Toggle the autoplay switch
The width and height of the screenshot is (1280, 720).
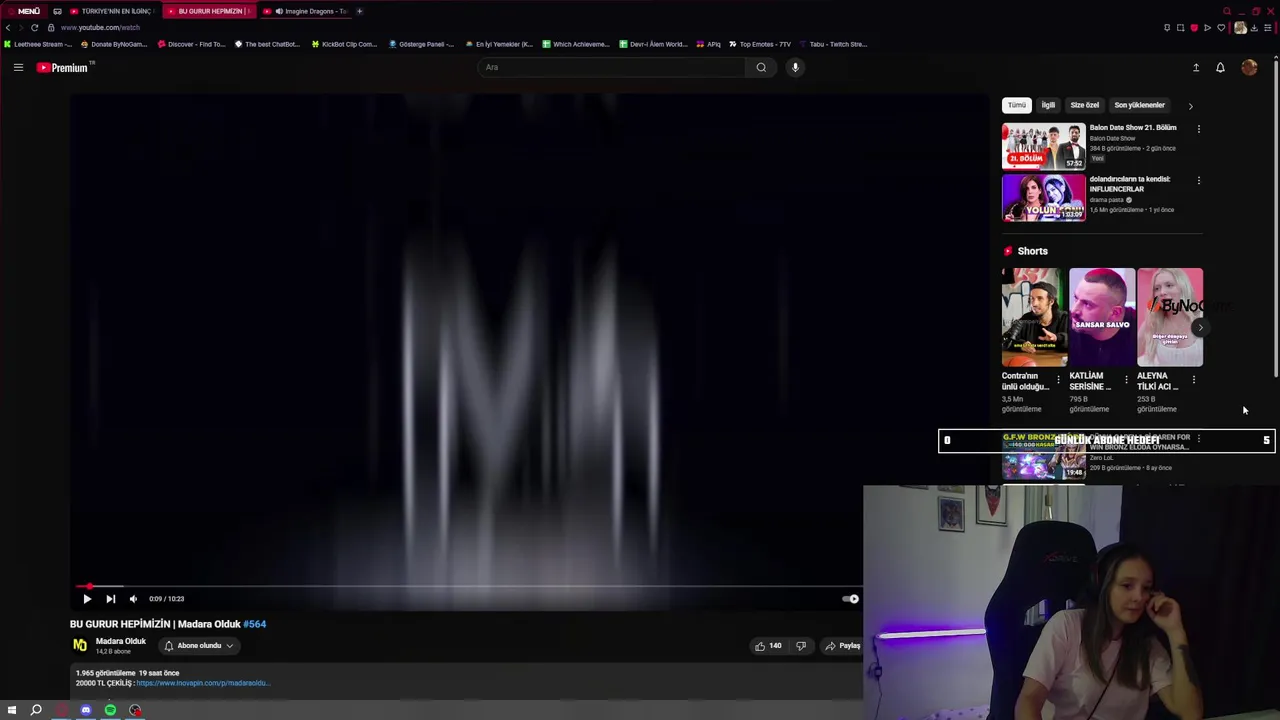[850, 599]
